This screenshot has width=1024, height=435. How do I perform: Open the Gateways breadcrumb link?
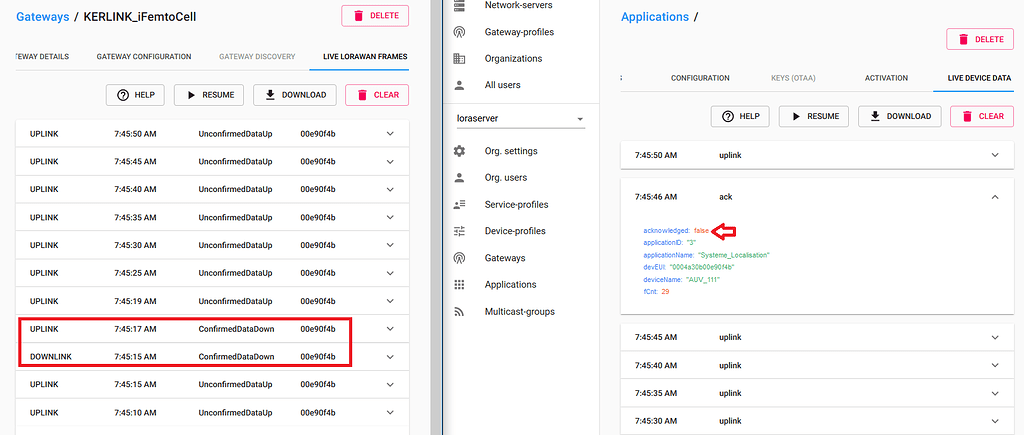click(42, 17)
